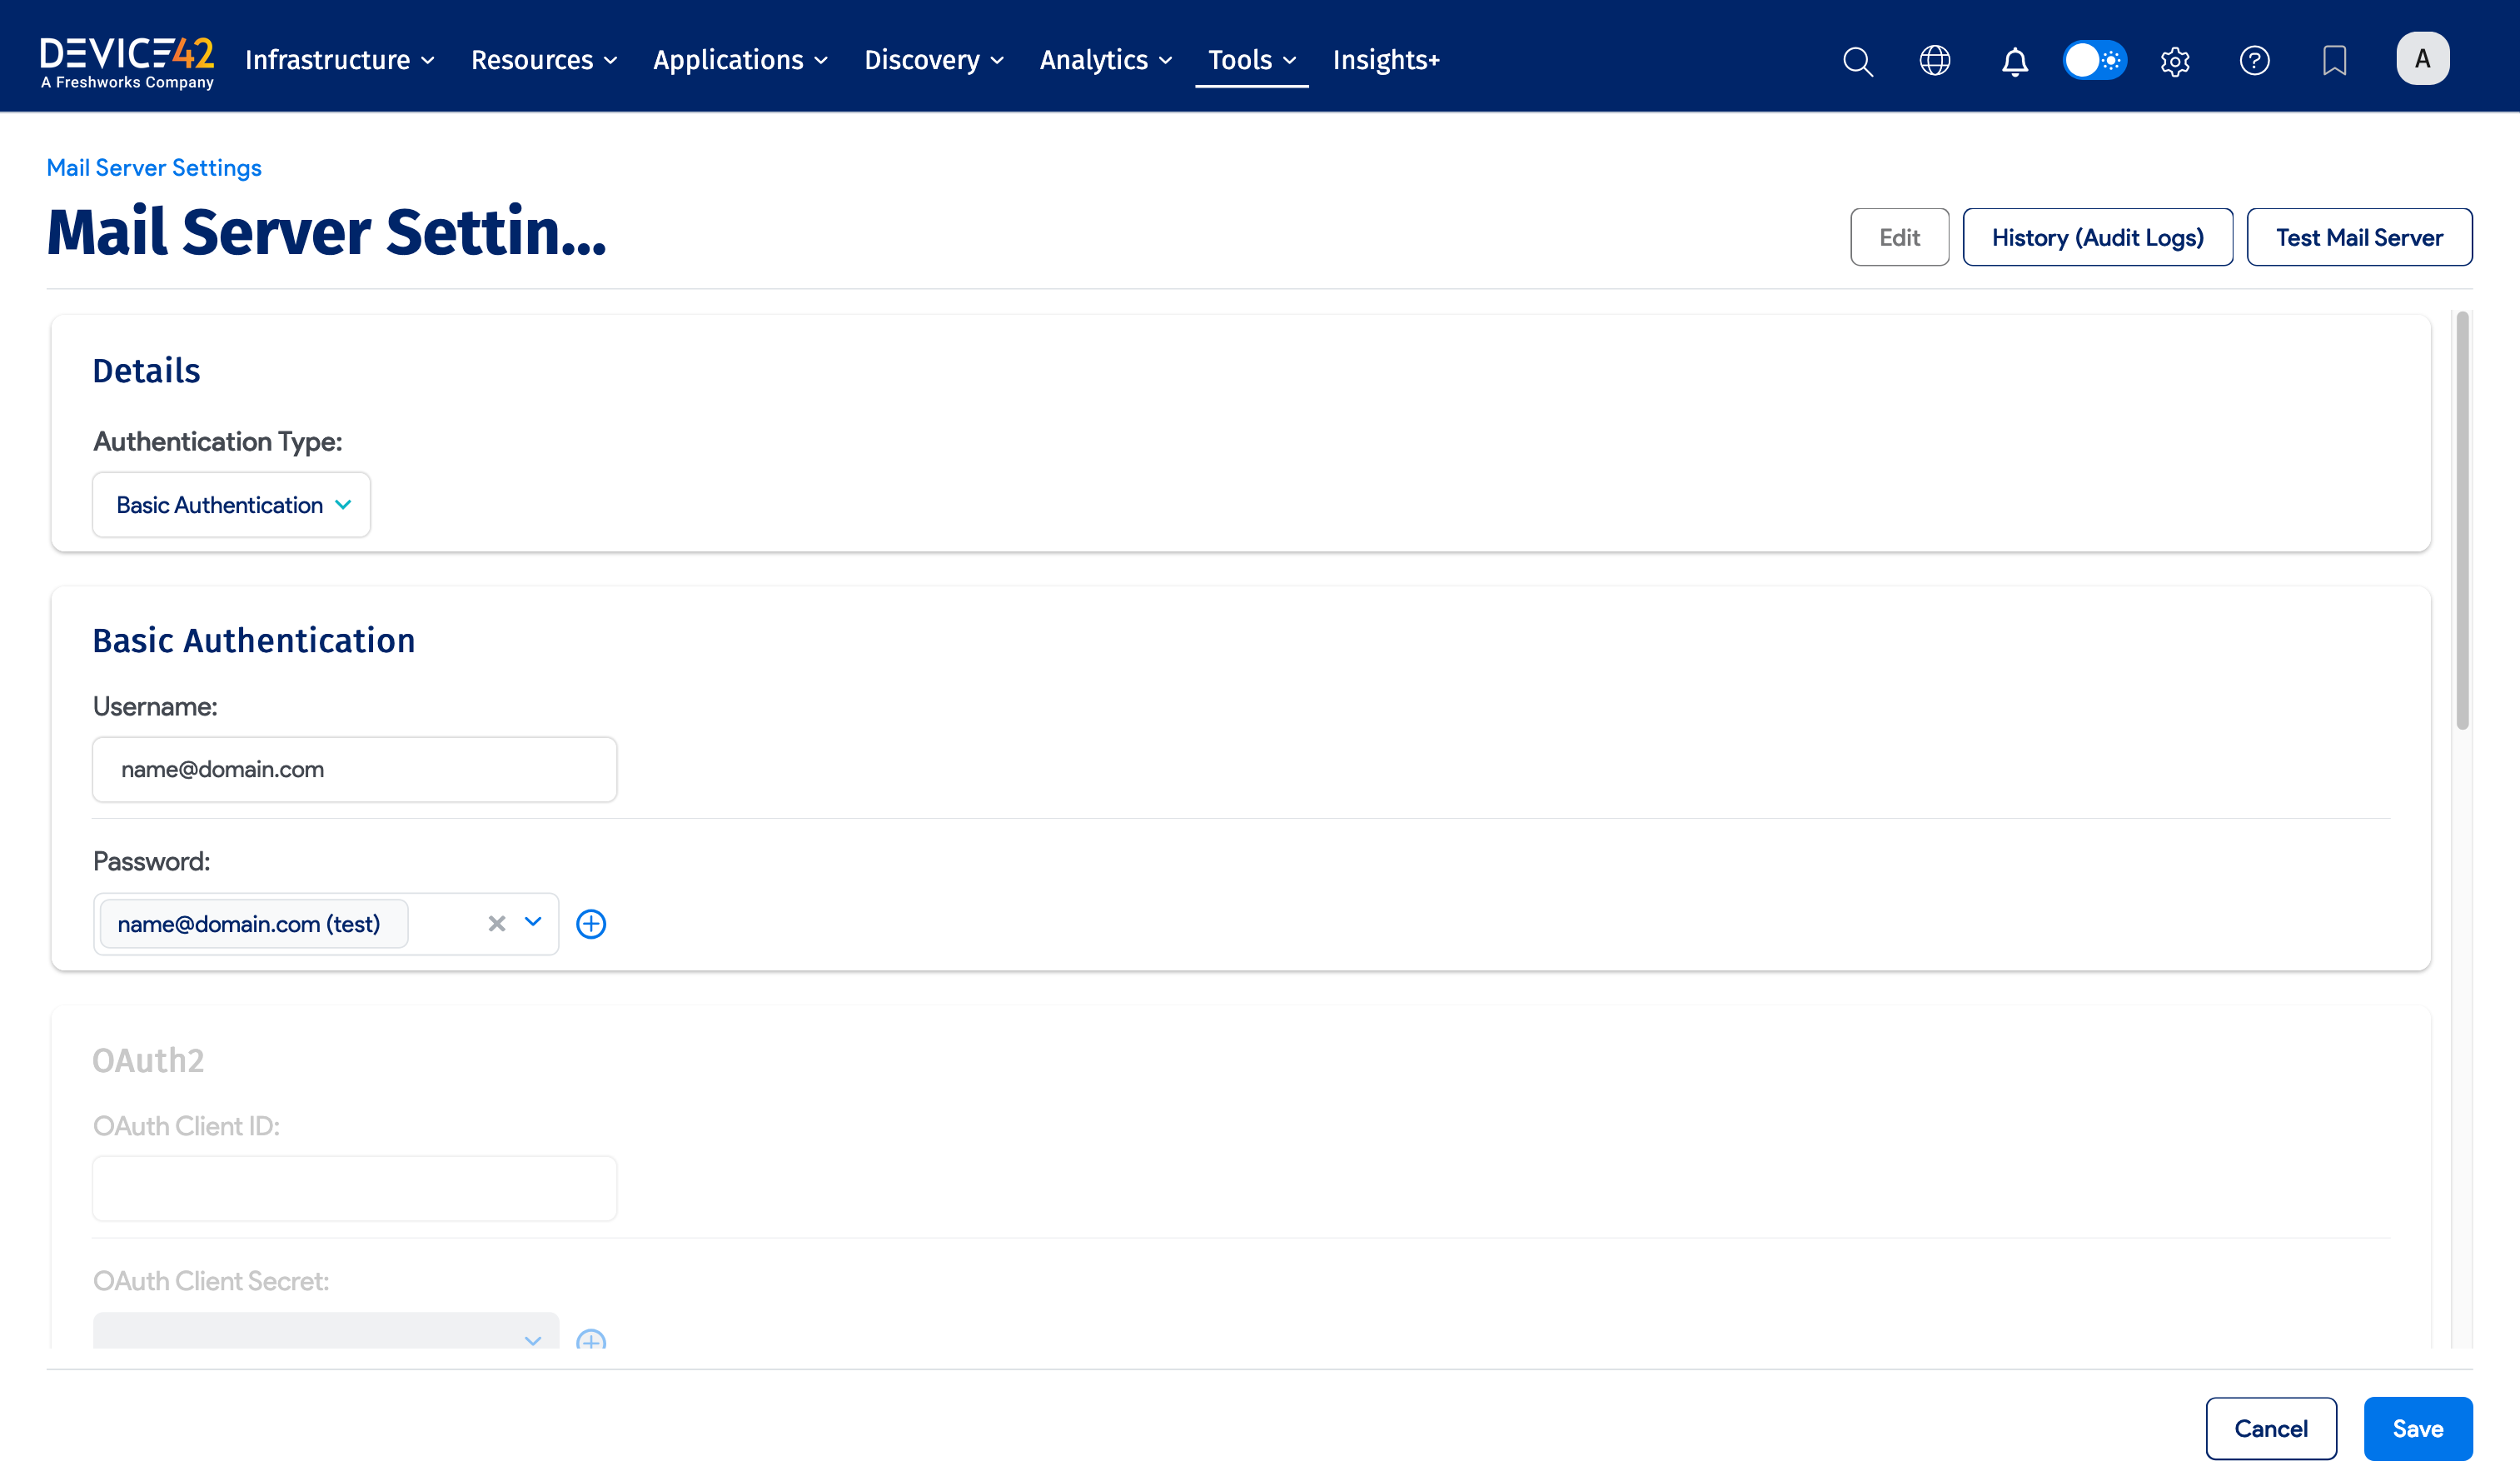
Task: Open the Authentication Type dropdown
Action: click(231, 505)
